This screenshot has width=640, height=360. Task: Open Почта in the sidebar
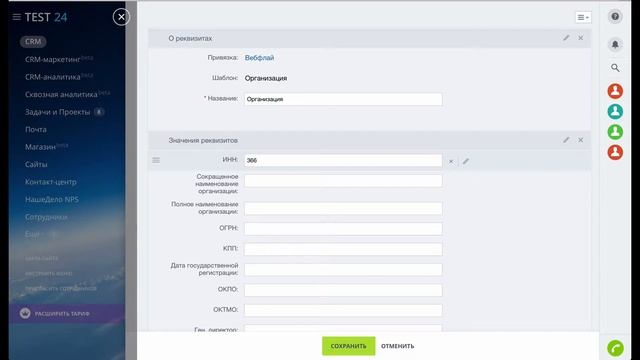36,130
